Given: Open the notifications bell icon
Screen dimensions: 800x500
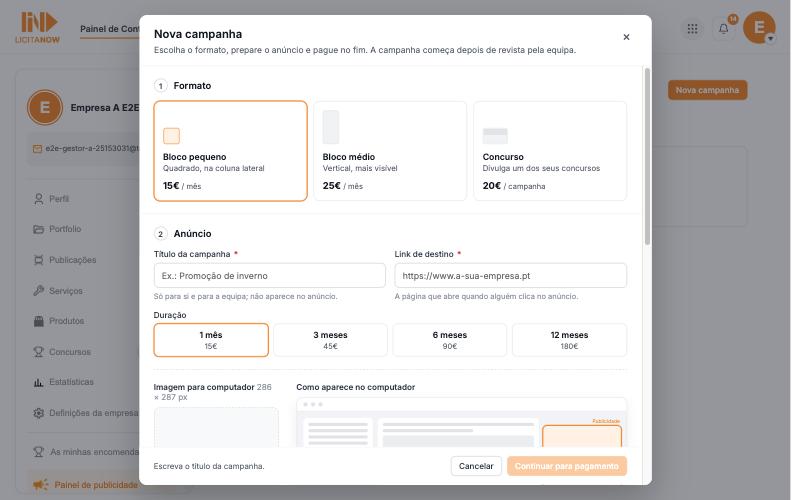Looking at the screenshot, I should point(723,29).
